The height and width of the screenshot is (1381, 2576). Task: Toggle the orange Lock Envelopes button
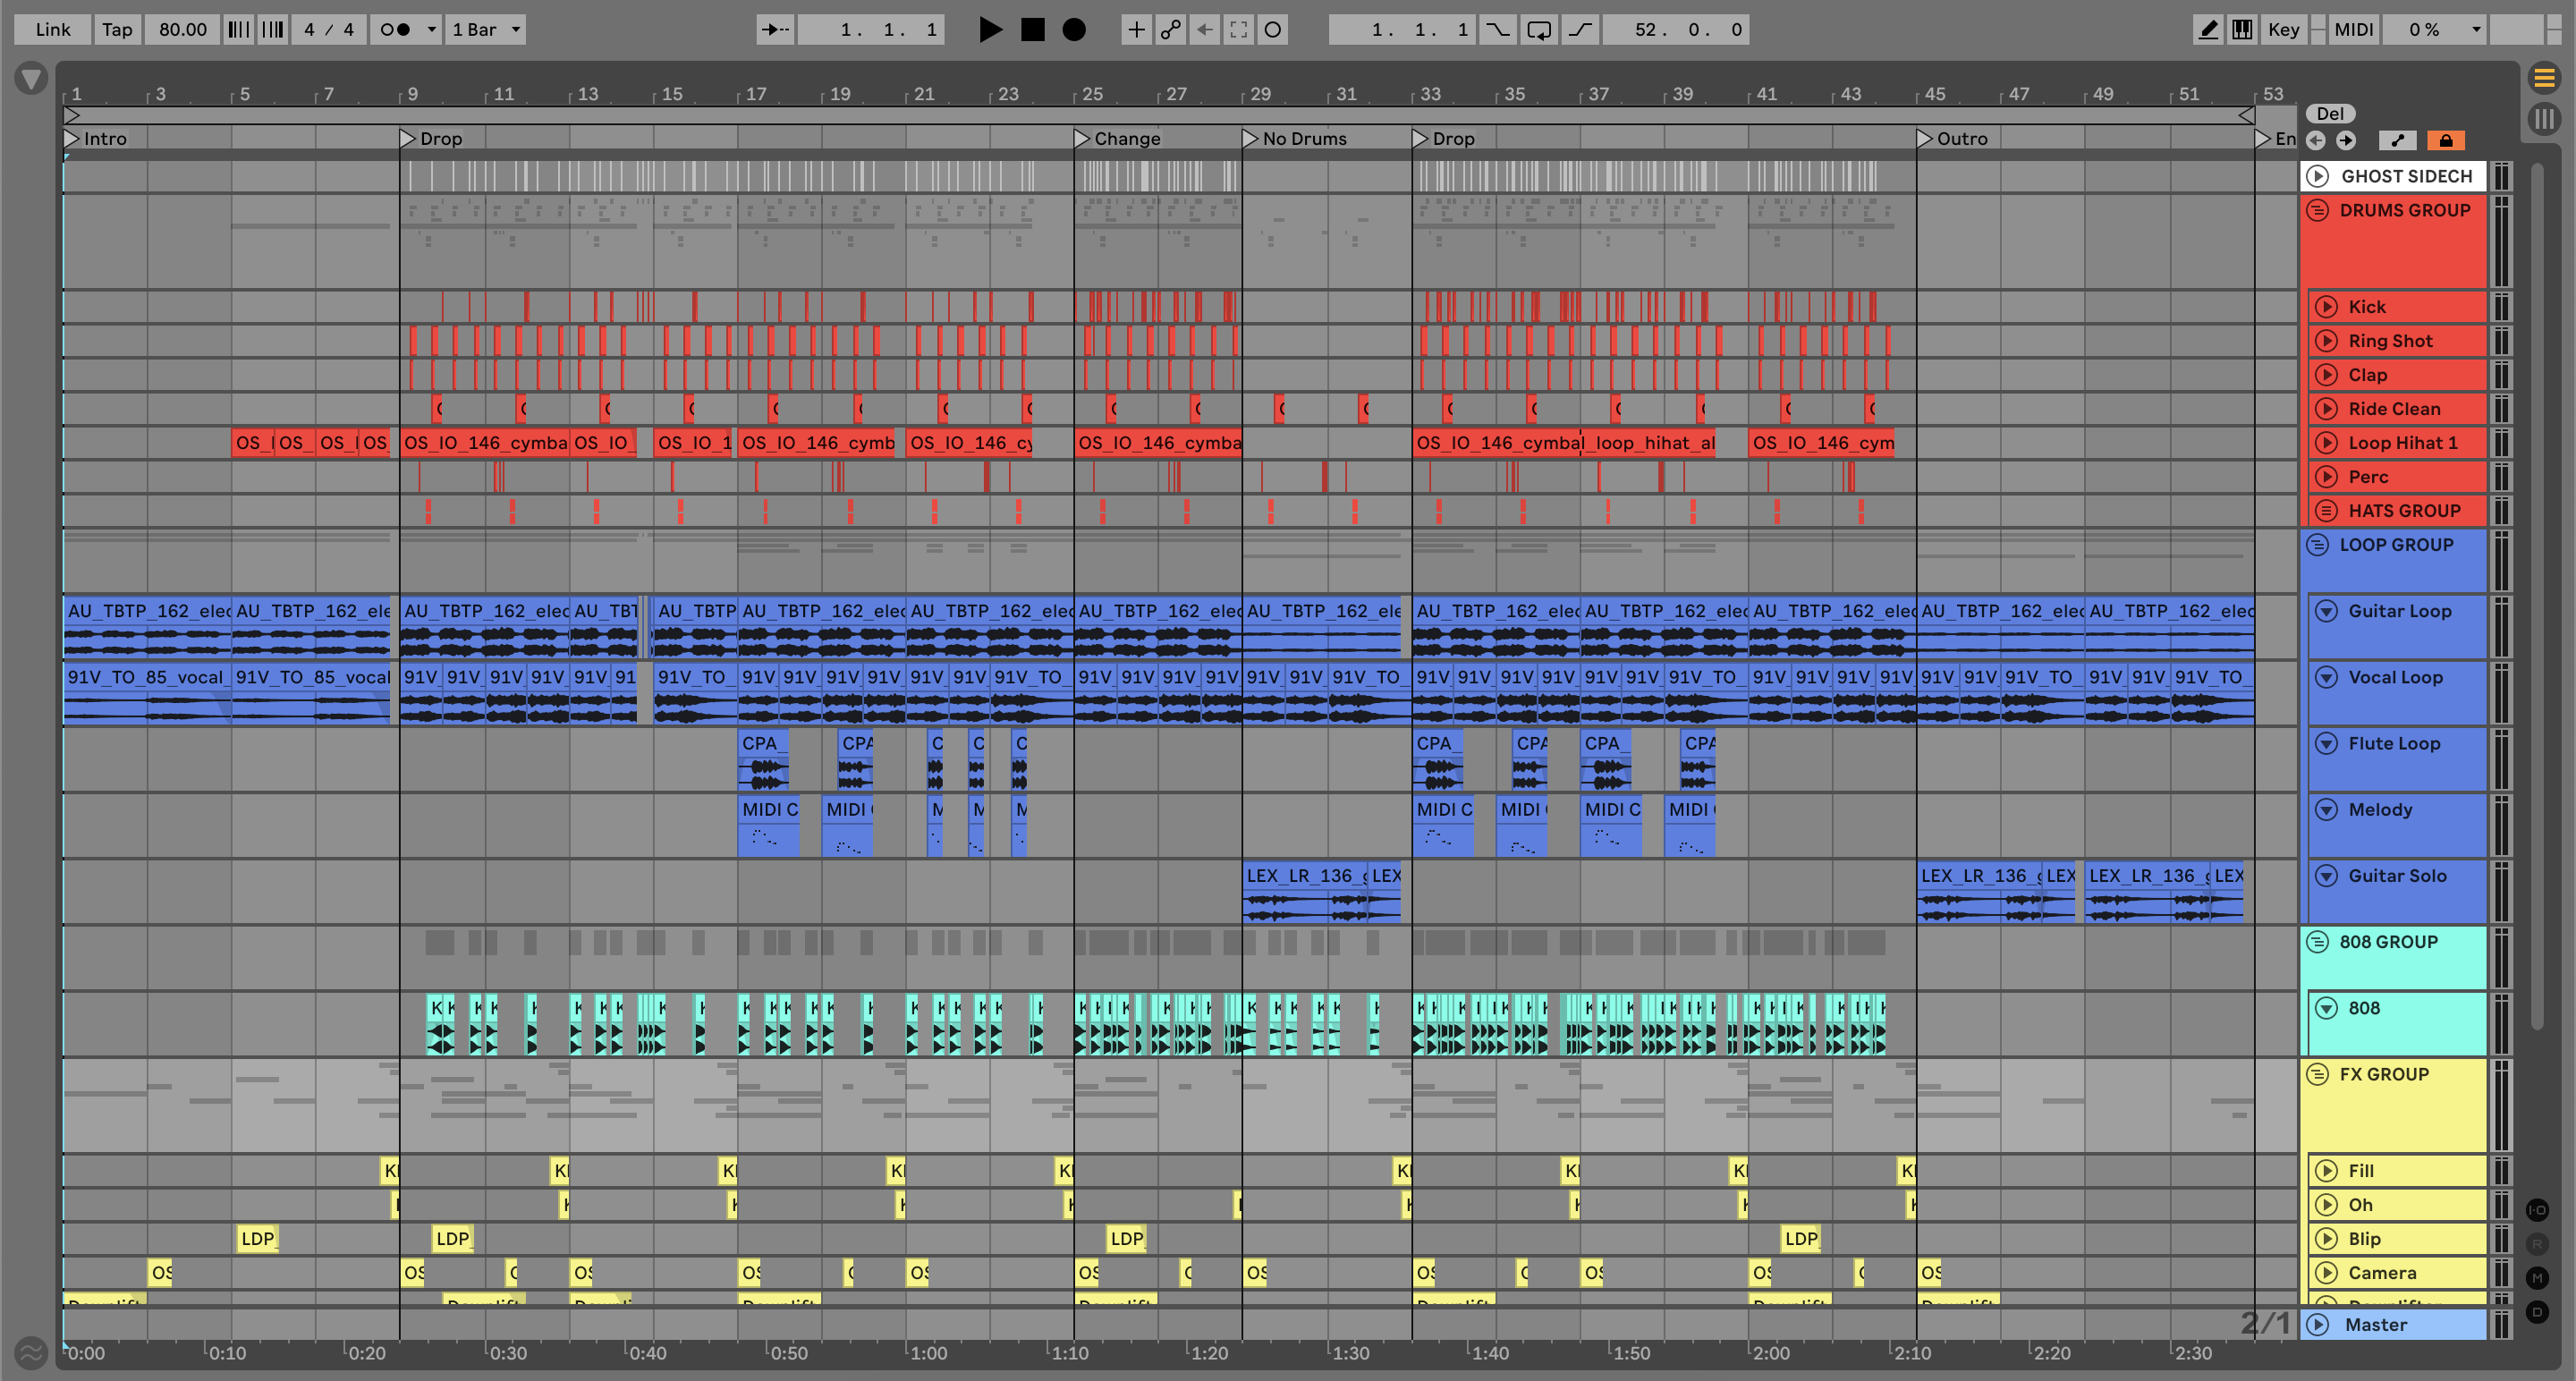(2445, 141)
